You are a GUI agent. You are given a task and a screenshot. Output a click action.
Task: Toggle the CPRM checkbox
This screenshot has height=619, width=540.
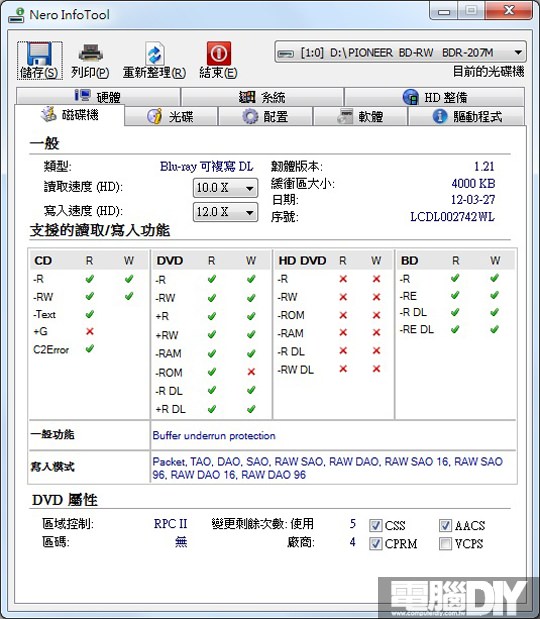click(x=375, y=544)
